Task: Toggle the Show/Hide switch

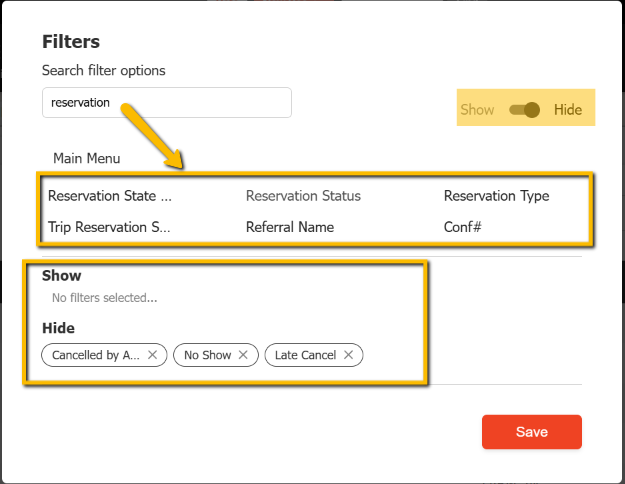Action: tap(524, 110)
